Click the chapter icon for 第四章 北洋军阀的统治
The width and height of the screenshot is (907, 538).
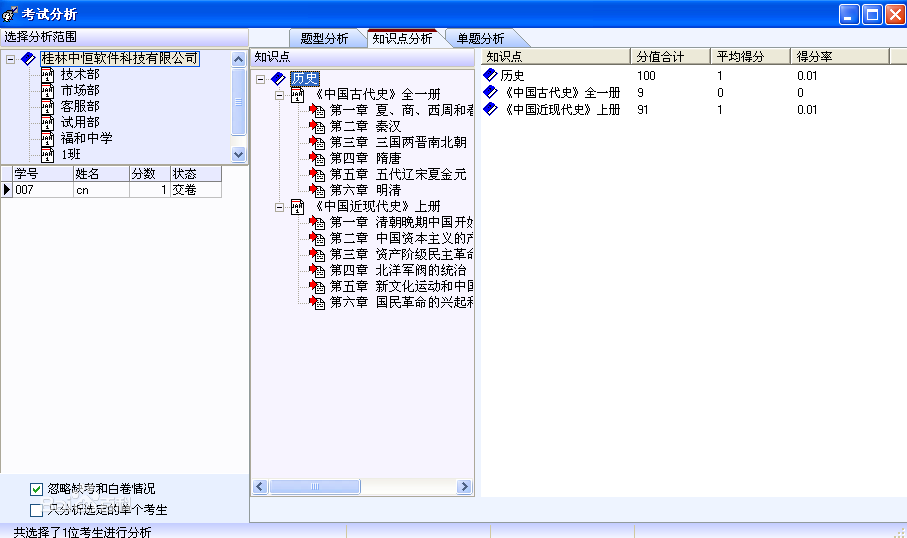(317, 270)
